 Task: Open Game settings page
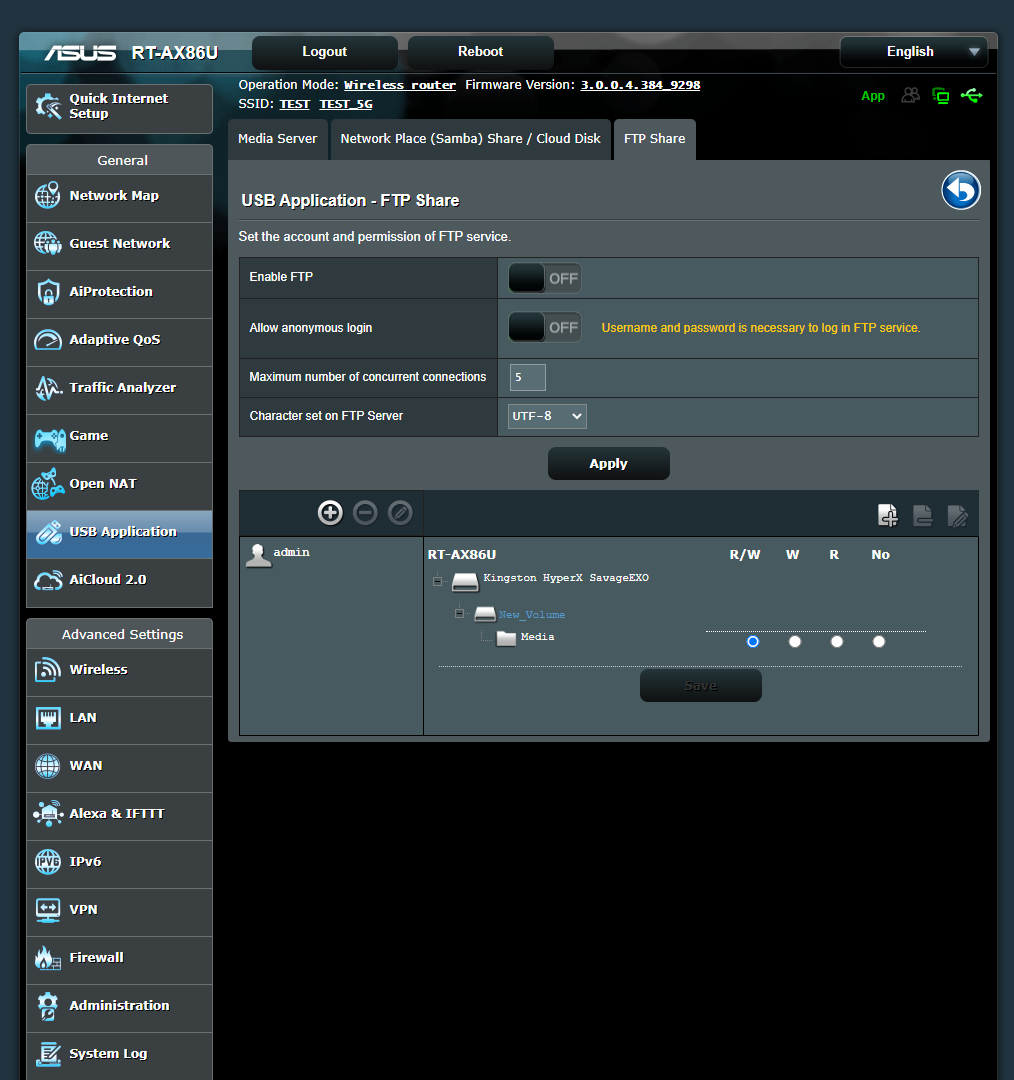point(119,438)
